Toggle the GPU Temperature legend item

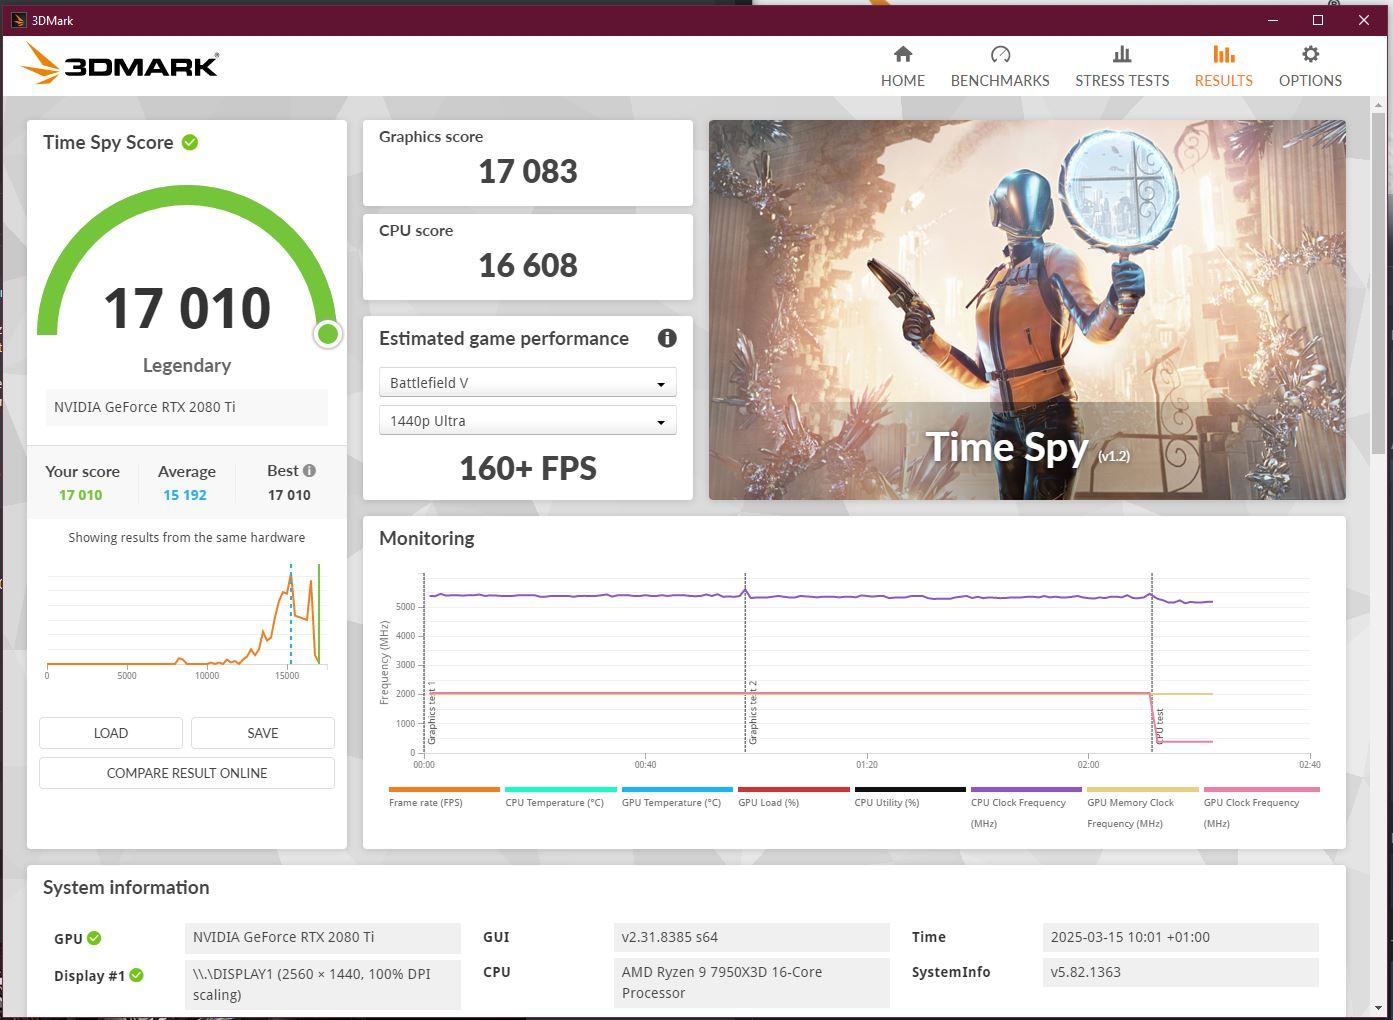[677, 797]
